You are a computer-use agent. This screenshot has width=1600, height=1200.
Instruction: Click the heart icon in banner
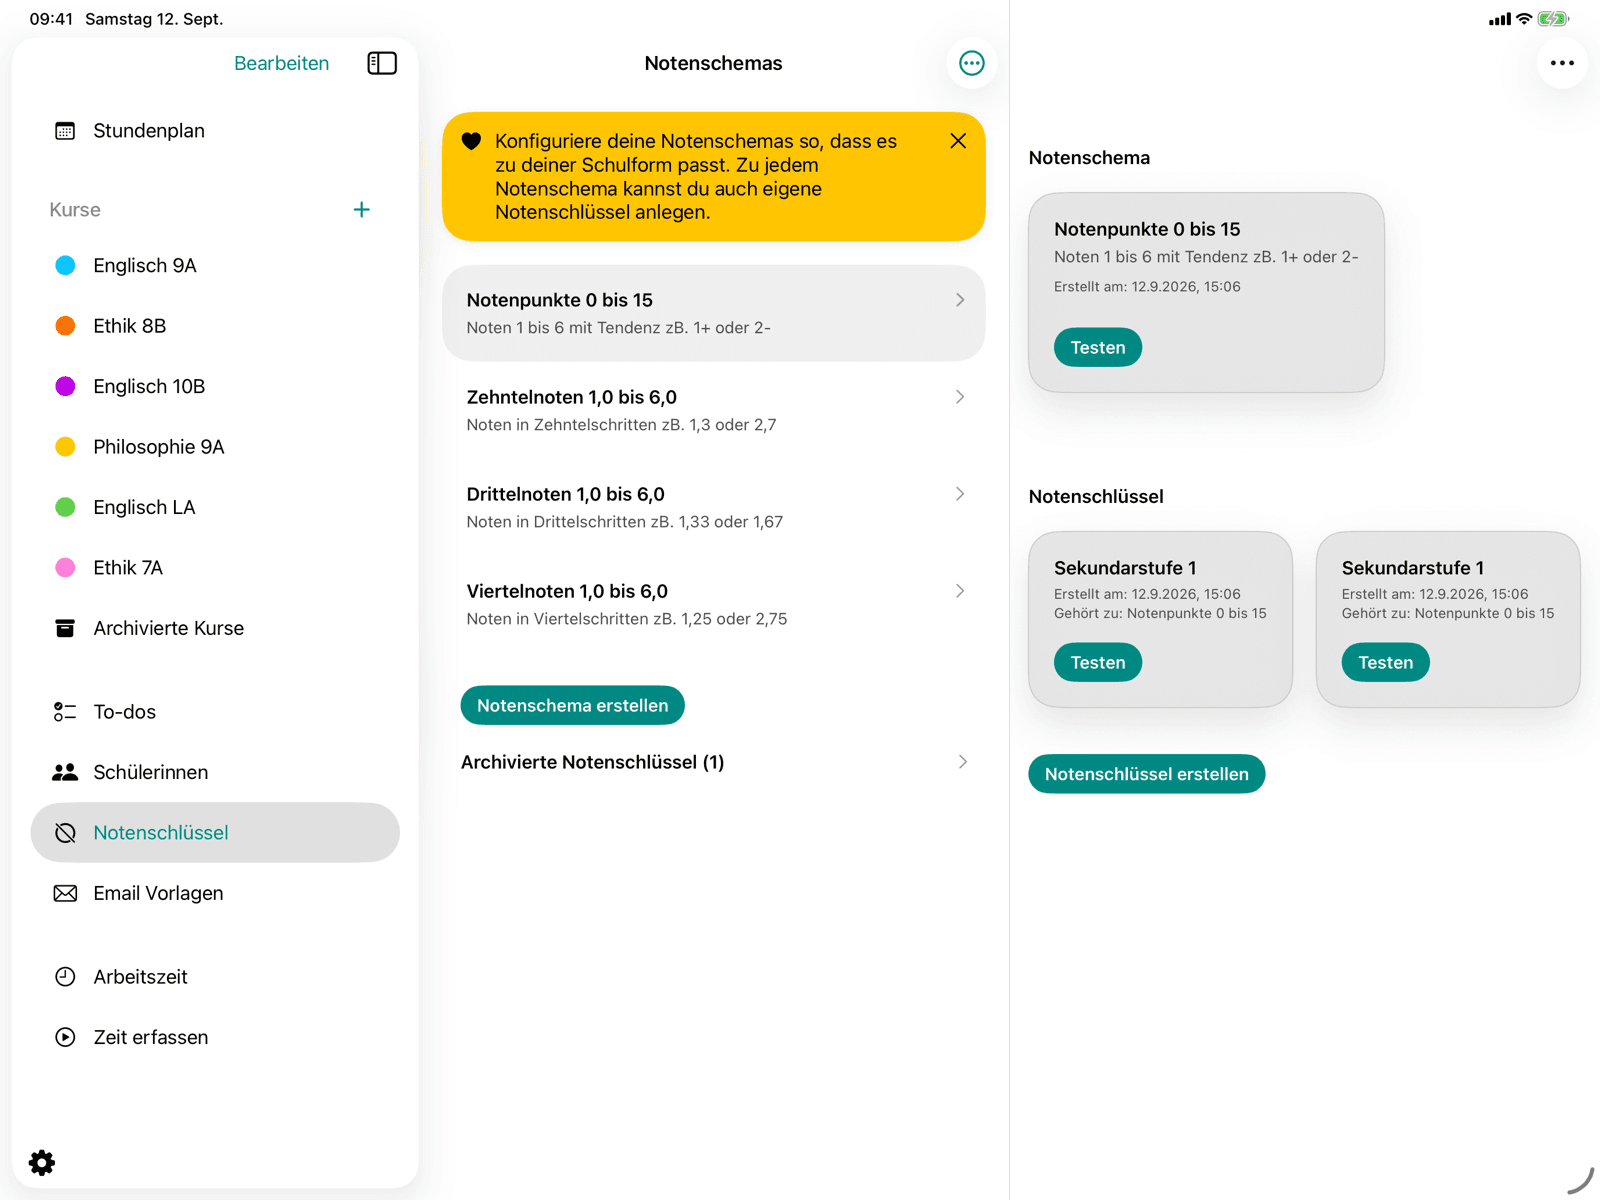click(471, 141)
